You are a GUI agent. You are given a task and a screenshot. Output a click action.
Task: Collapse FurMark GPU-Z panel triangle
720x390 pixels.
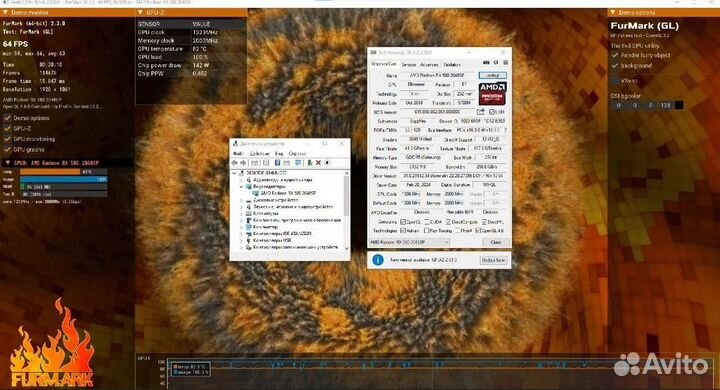pyautogui.click(x=140, y=12)
